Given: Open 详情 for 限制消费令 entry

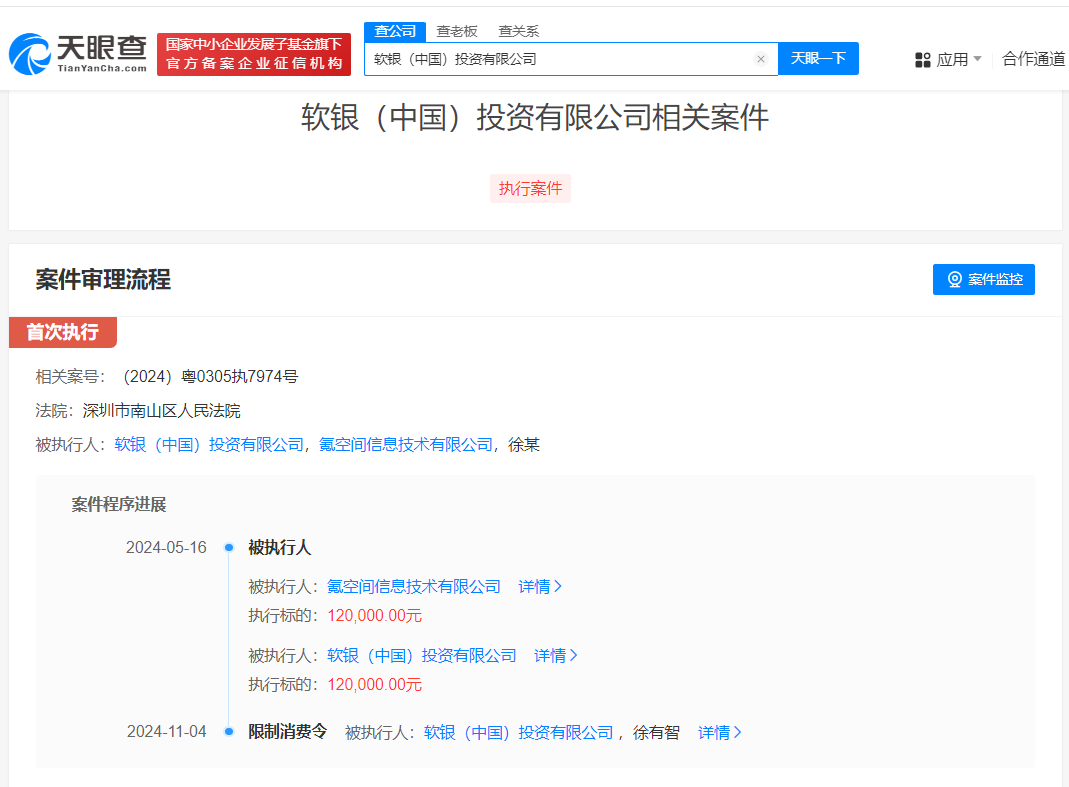Looking at the screenshot, I should pyautogui.click(x=720, y=733).
